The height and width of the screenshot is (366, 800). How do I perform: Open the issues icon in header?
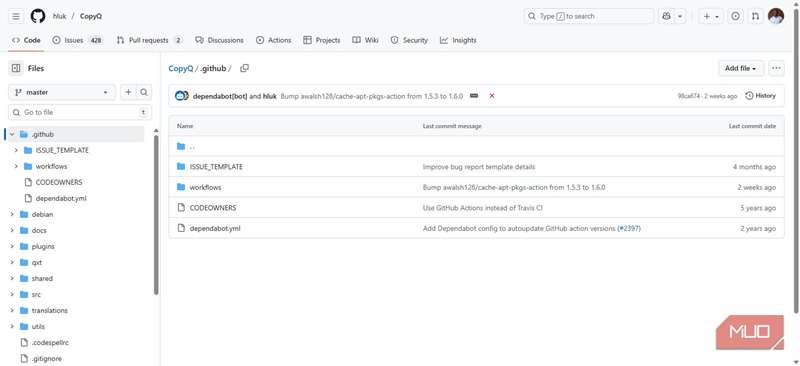735,16
